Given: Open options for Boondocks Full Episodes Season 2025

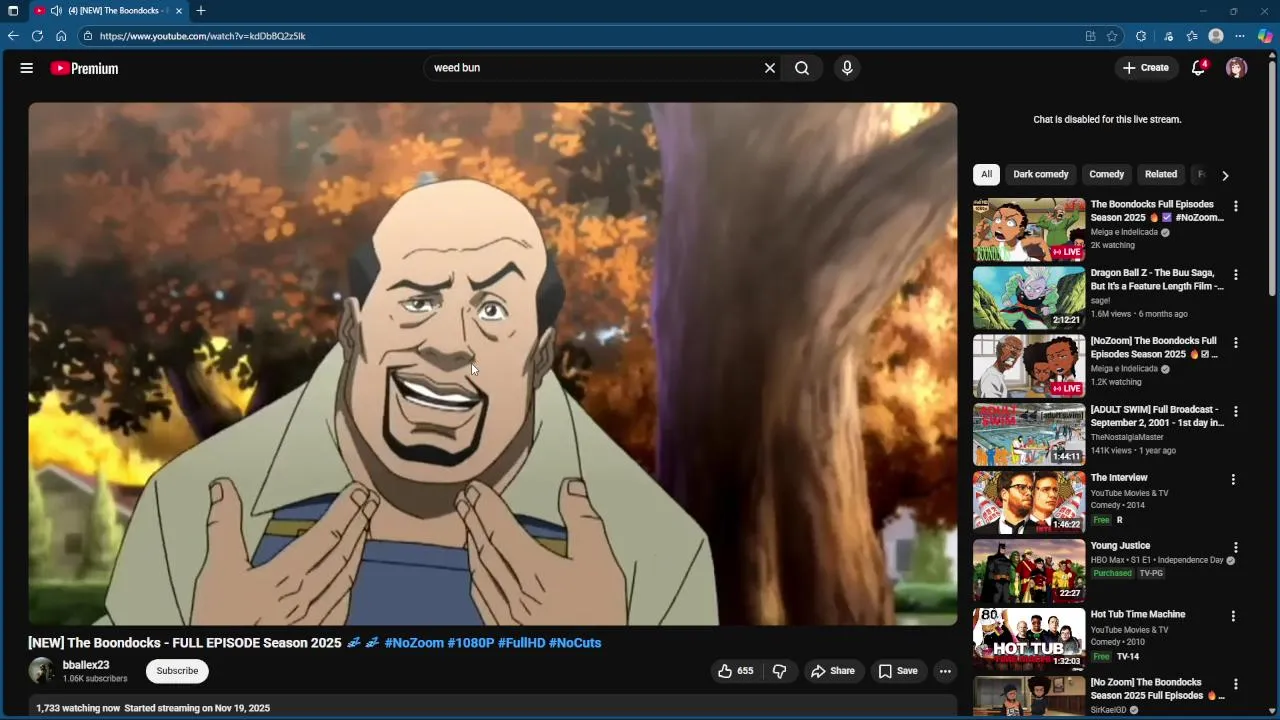Looking at the screenshot, I should point(1236,206).
